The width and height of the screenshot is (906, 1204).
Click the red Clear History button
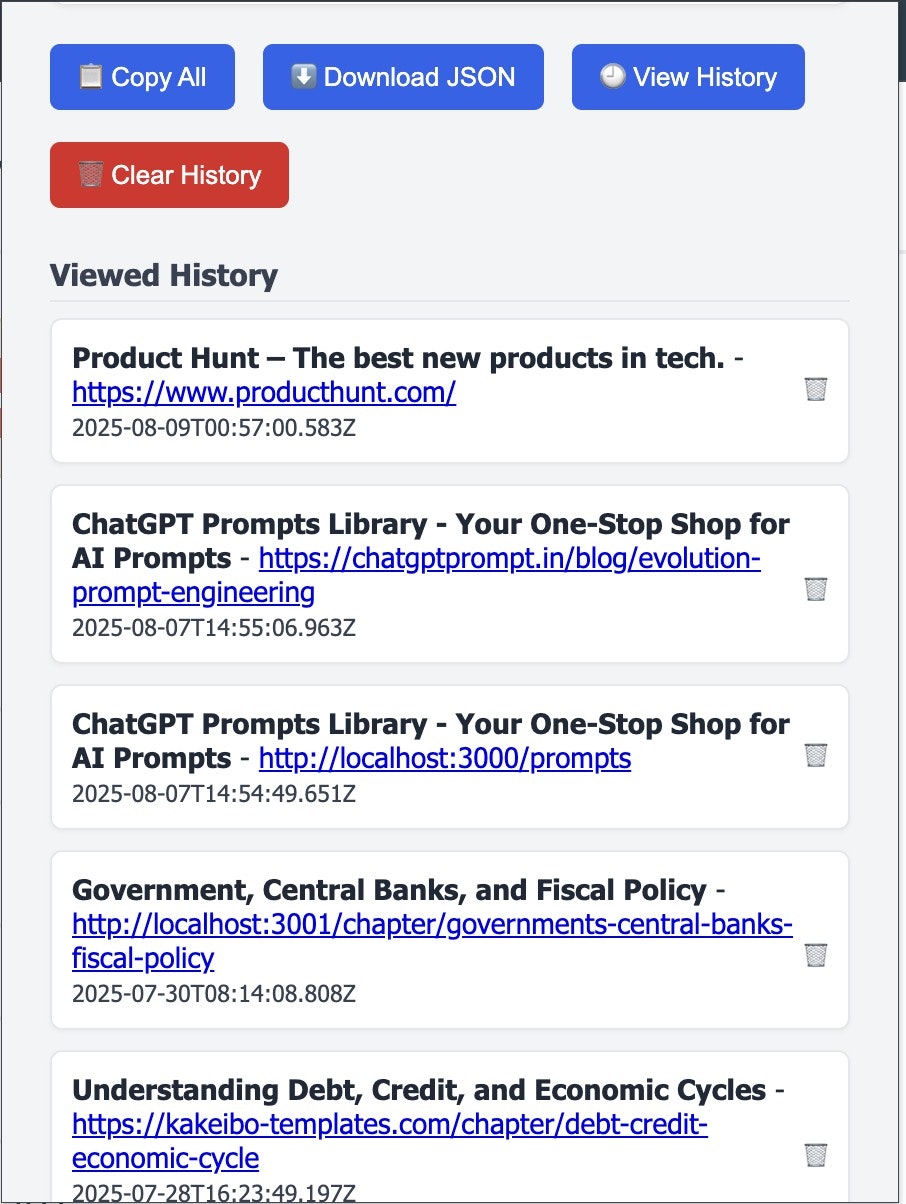[169, 175]
